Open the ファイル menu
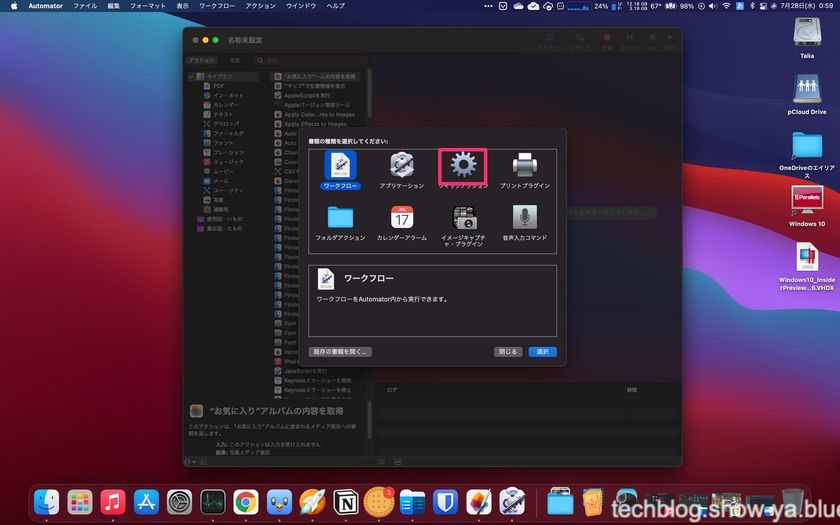Image resolution: width=840 pixels, height=525 pixels. [x=85, y=6]
